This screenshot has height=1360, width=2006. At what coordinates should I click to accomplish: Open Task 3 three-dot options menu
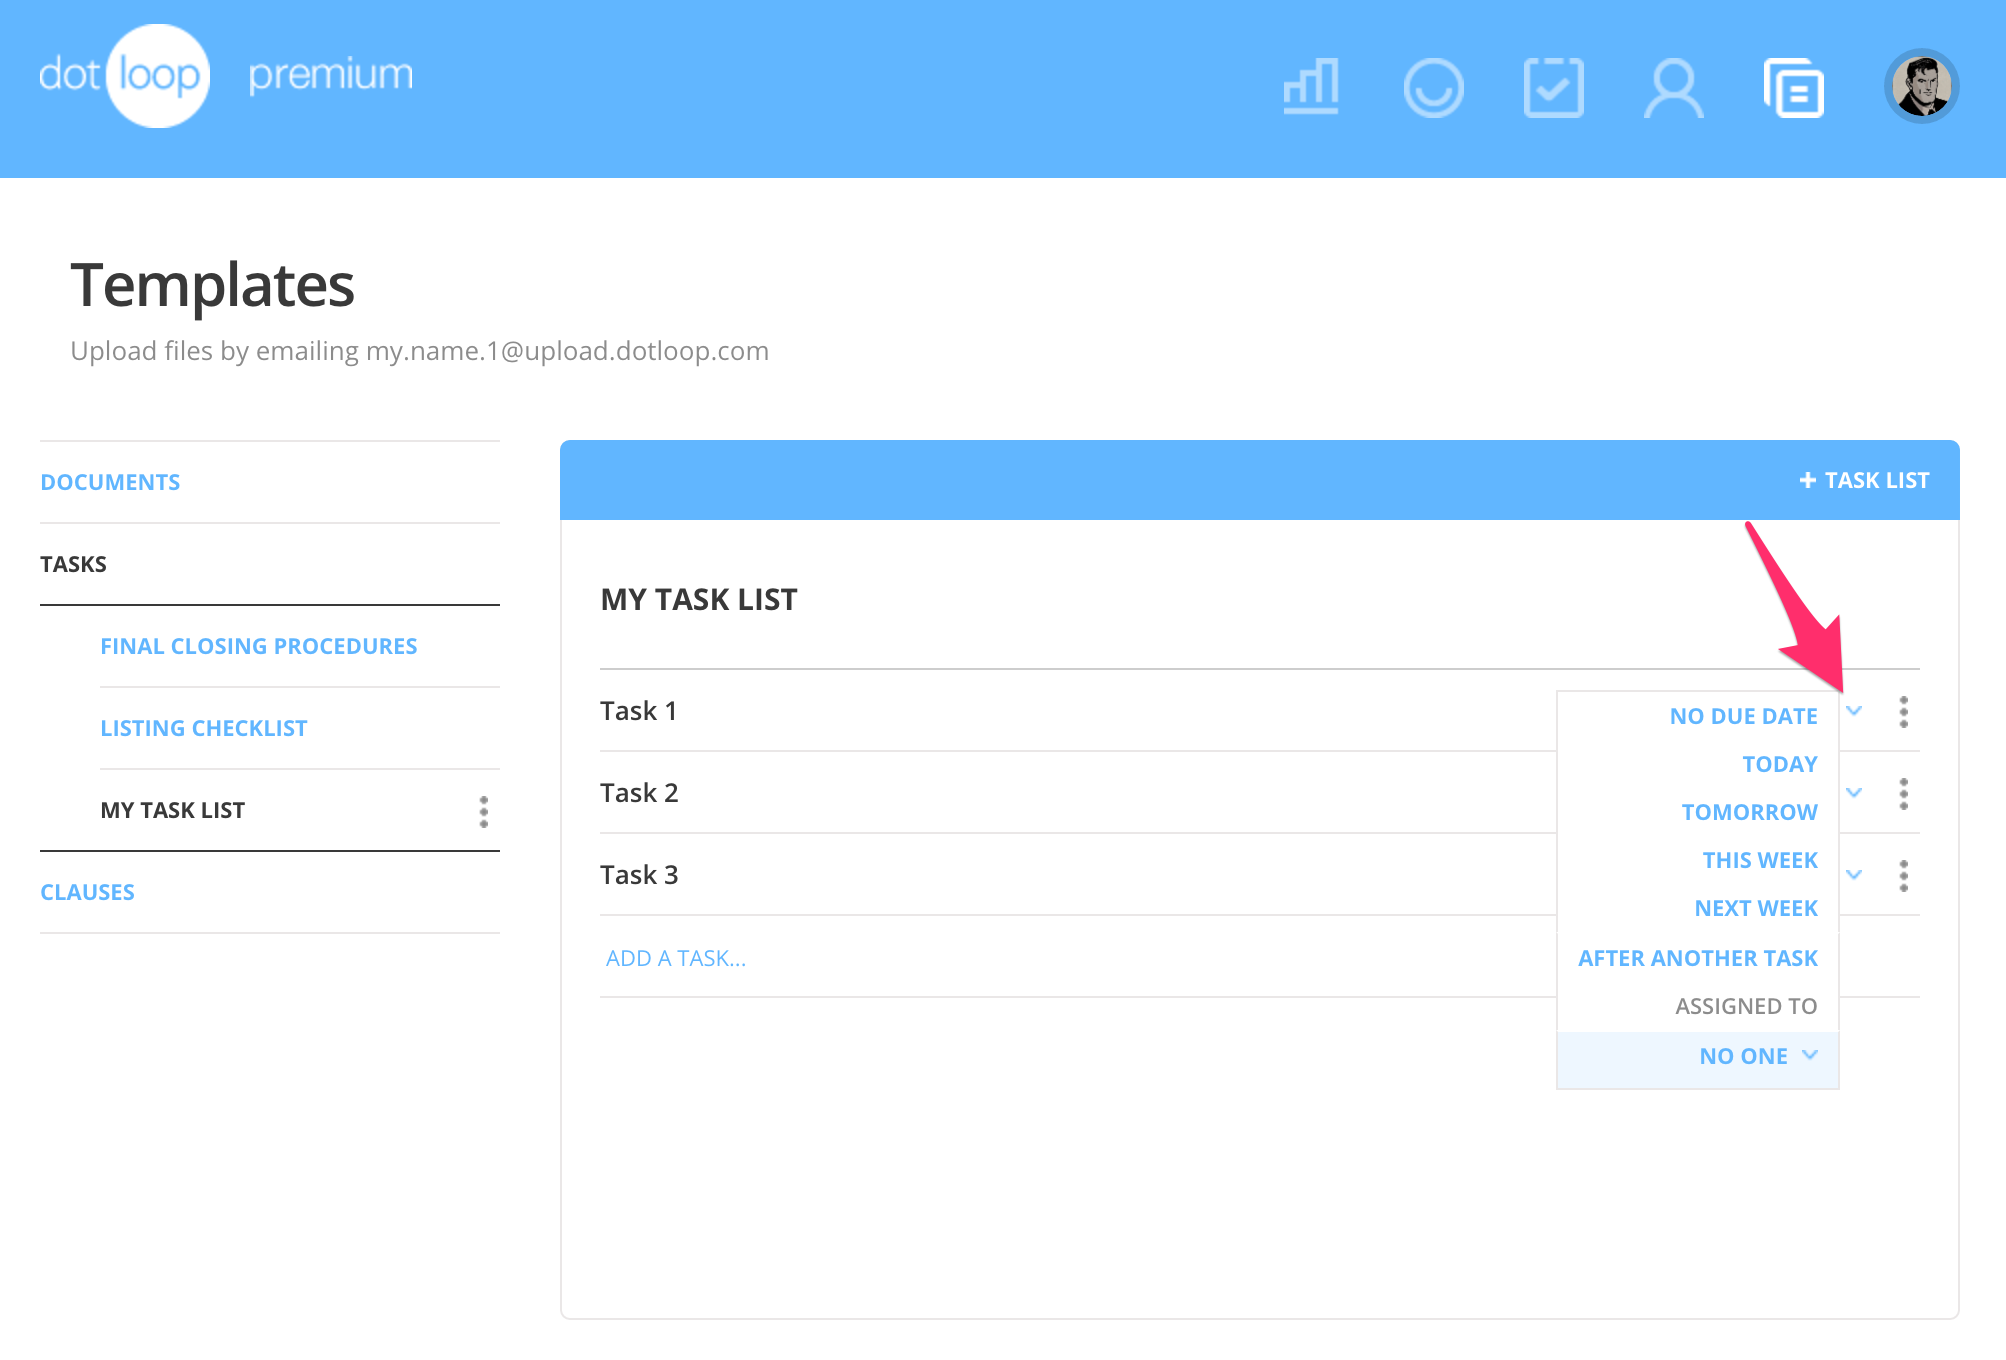point(1903,876)
